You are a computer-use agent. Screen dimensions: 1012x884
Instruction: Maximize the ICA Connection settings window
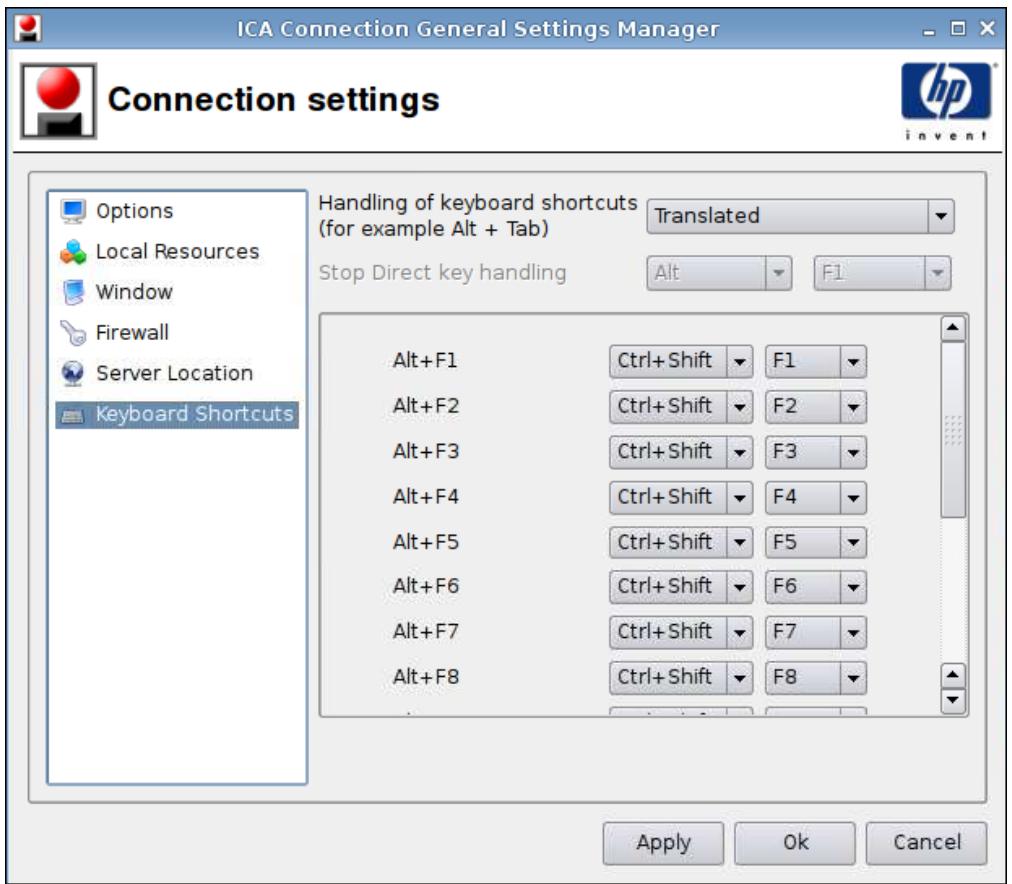[x=958, y=28]
